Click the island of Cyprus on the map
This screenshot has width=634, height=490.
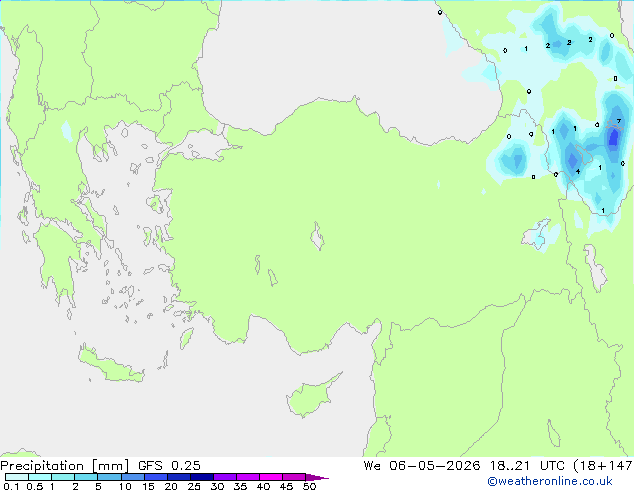pyautogui.click(x=313, y=396)
